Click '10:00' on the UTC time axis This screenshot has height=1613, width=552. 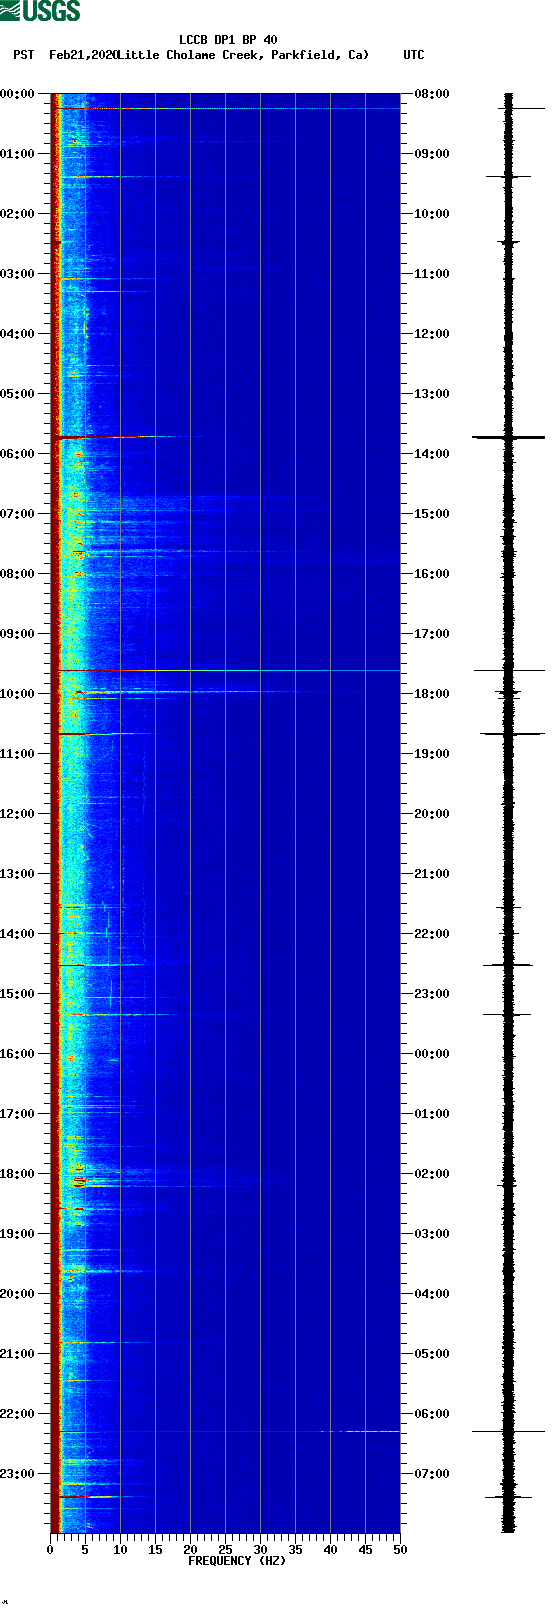(x=432, y=214)
